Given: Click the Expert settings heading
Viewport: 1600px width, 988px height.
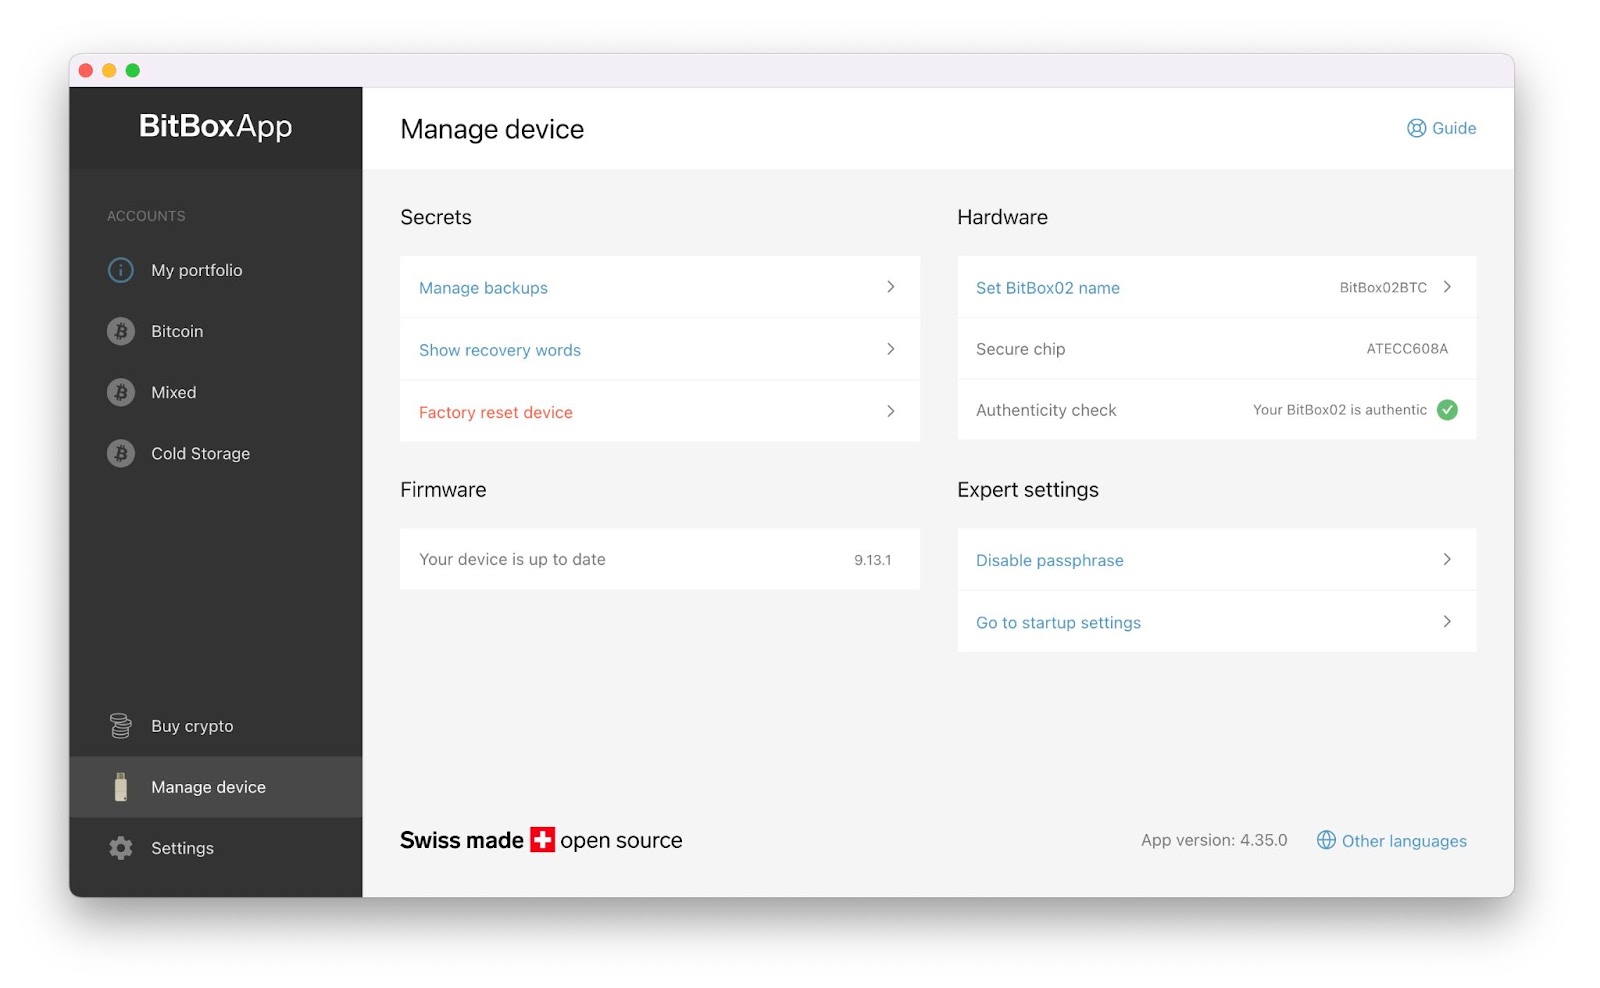Looking at the screenshot, I should pos(1028,490).
